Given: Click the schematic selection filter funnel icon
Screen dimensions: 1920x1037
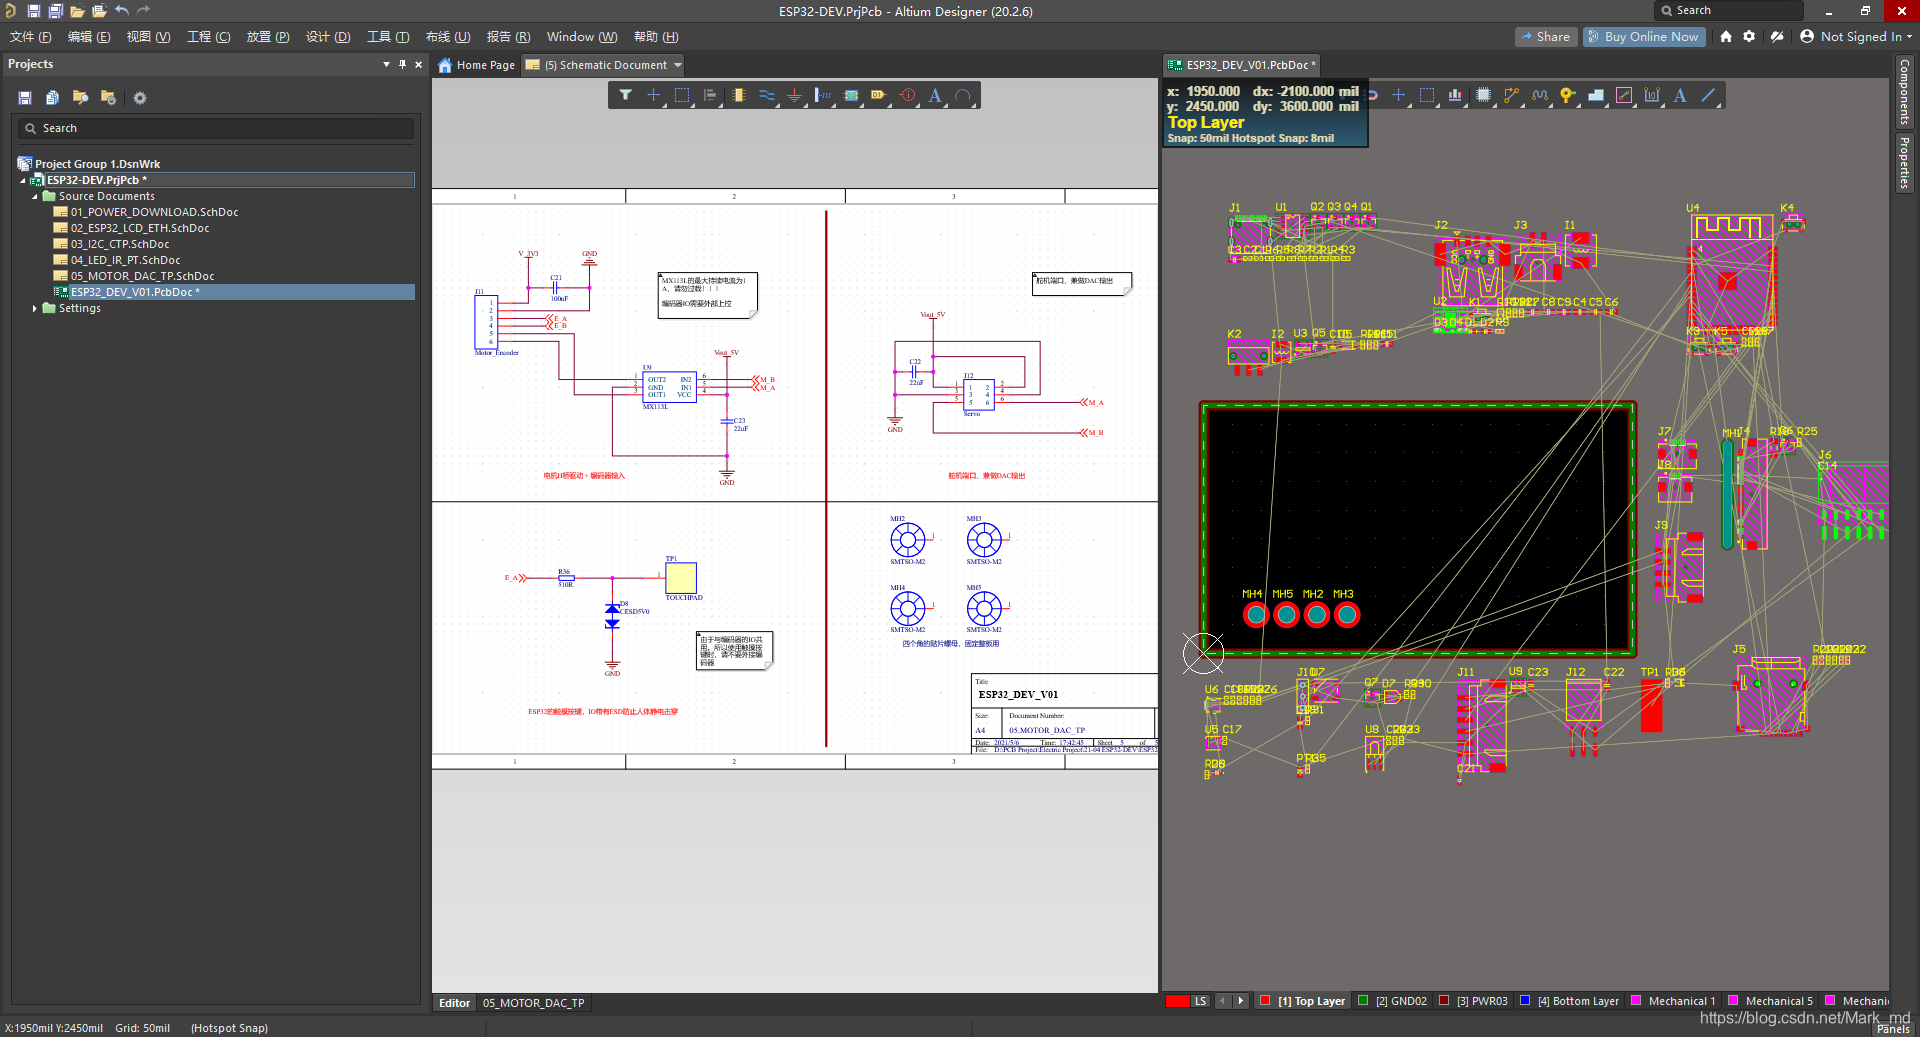Looking at the screenshot, I should (625, 96).
